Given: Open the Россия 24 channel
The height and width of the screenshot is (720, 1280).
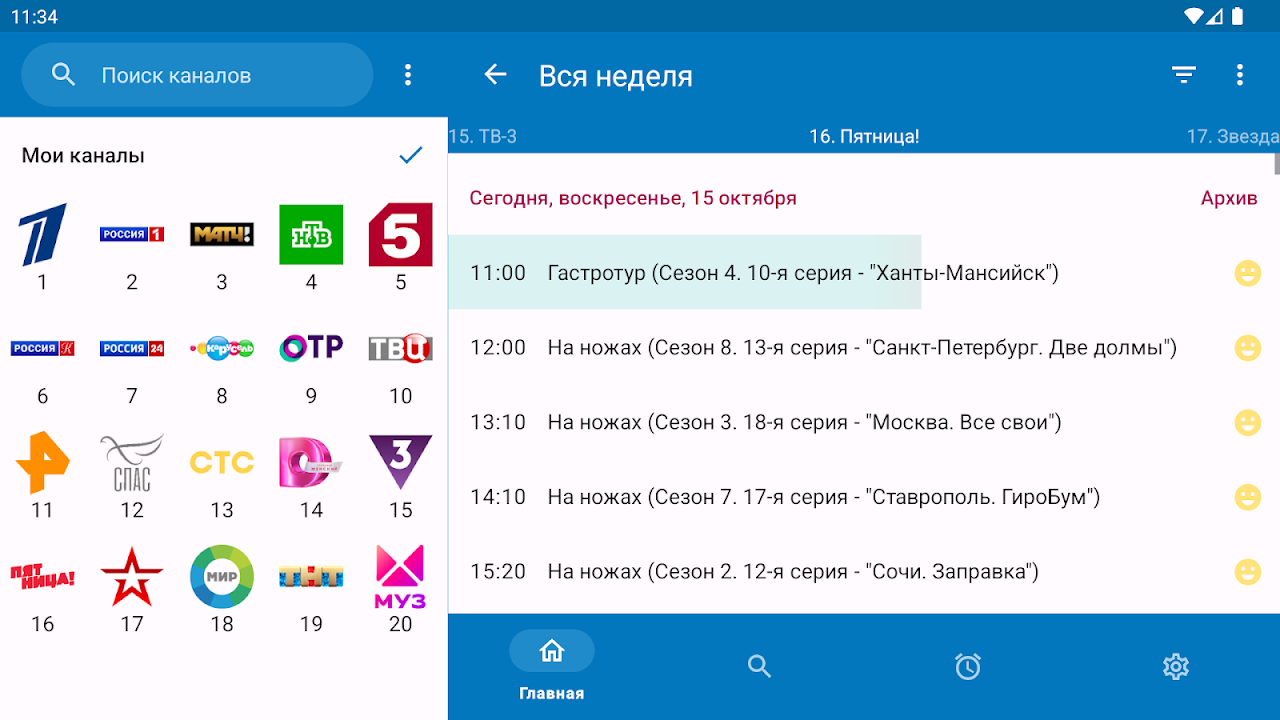Looking at the screenshot, I should 132,349.
